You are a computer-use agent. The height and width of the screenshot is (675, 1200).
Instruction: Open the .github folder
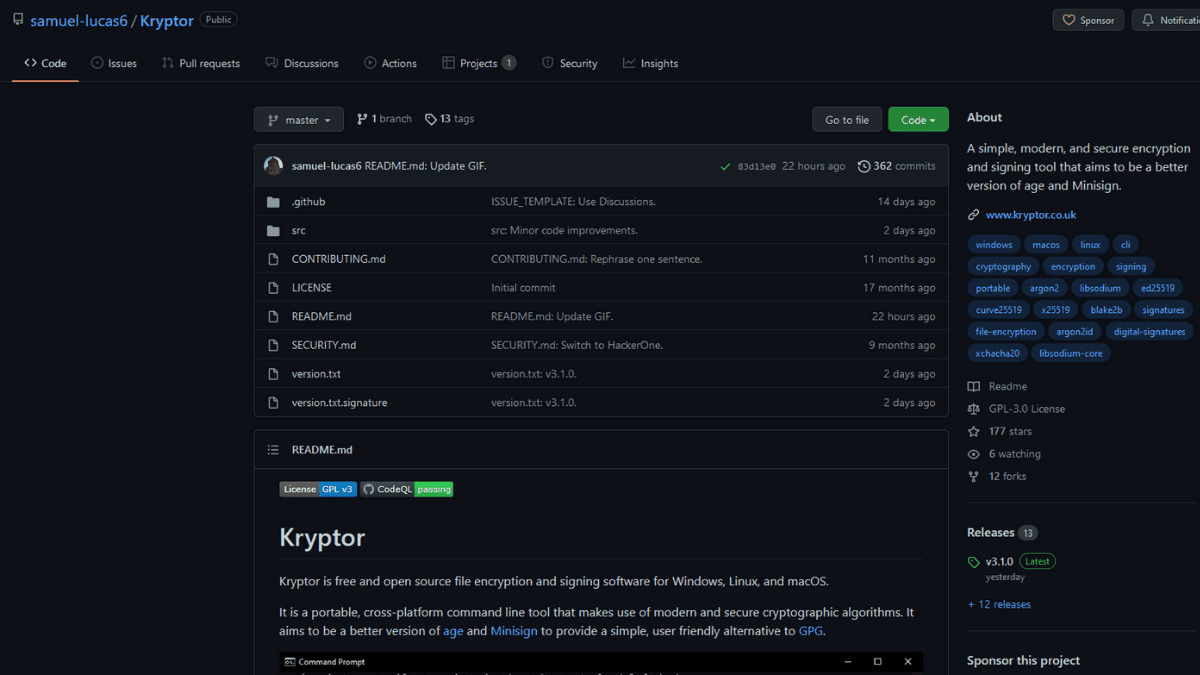tap(308, 202)
